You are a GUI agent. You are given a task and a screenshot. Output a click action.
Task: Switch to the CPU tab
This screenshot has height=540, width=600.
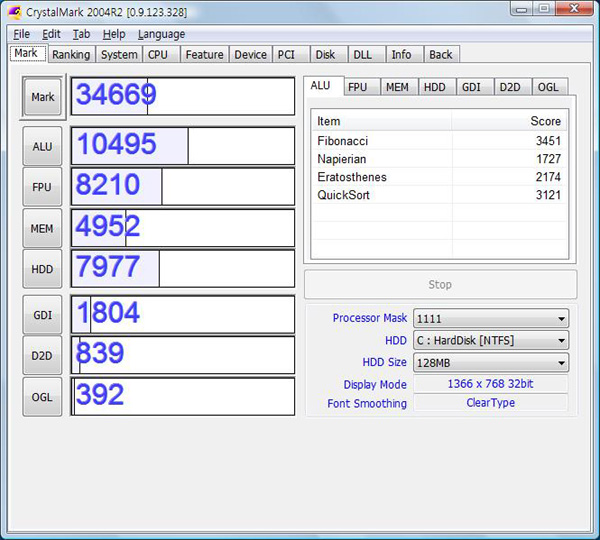pos(161,55)
